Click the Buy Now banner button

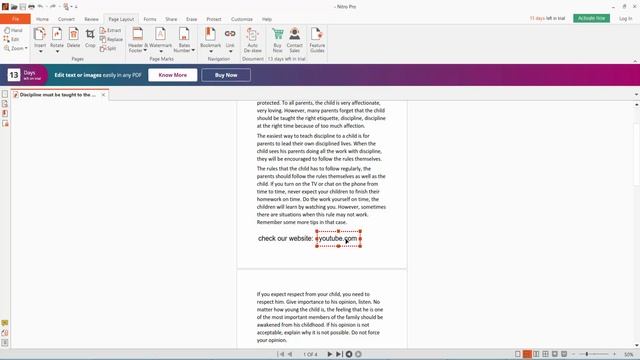226,75
